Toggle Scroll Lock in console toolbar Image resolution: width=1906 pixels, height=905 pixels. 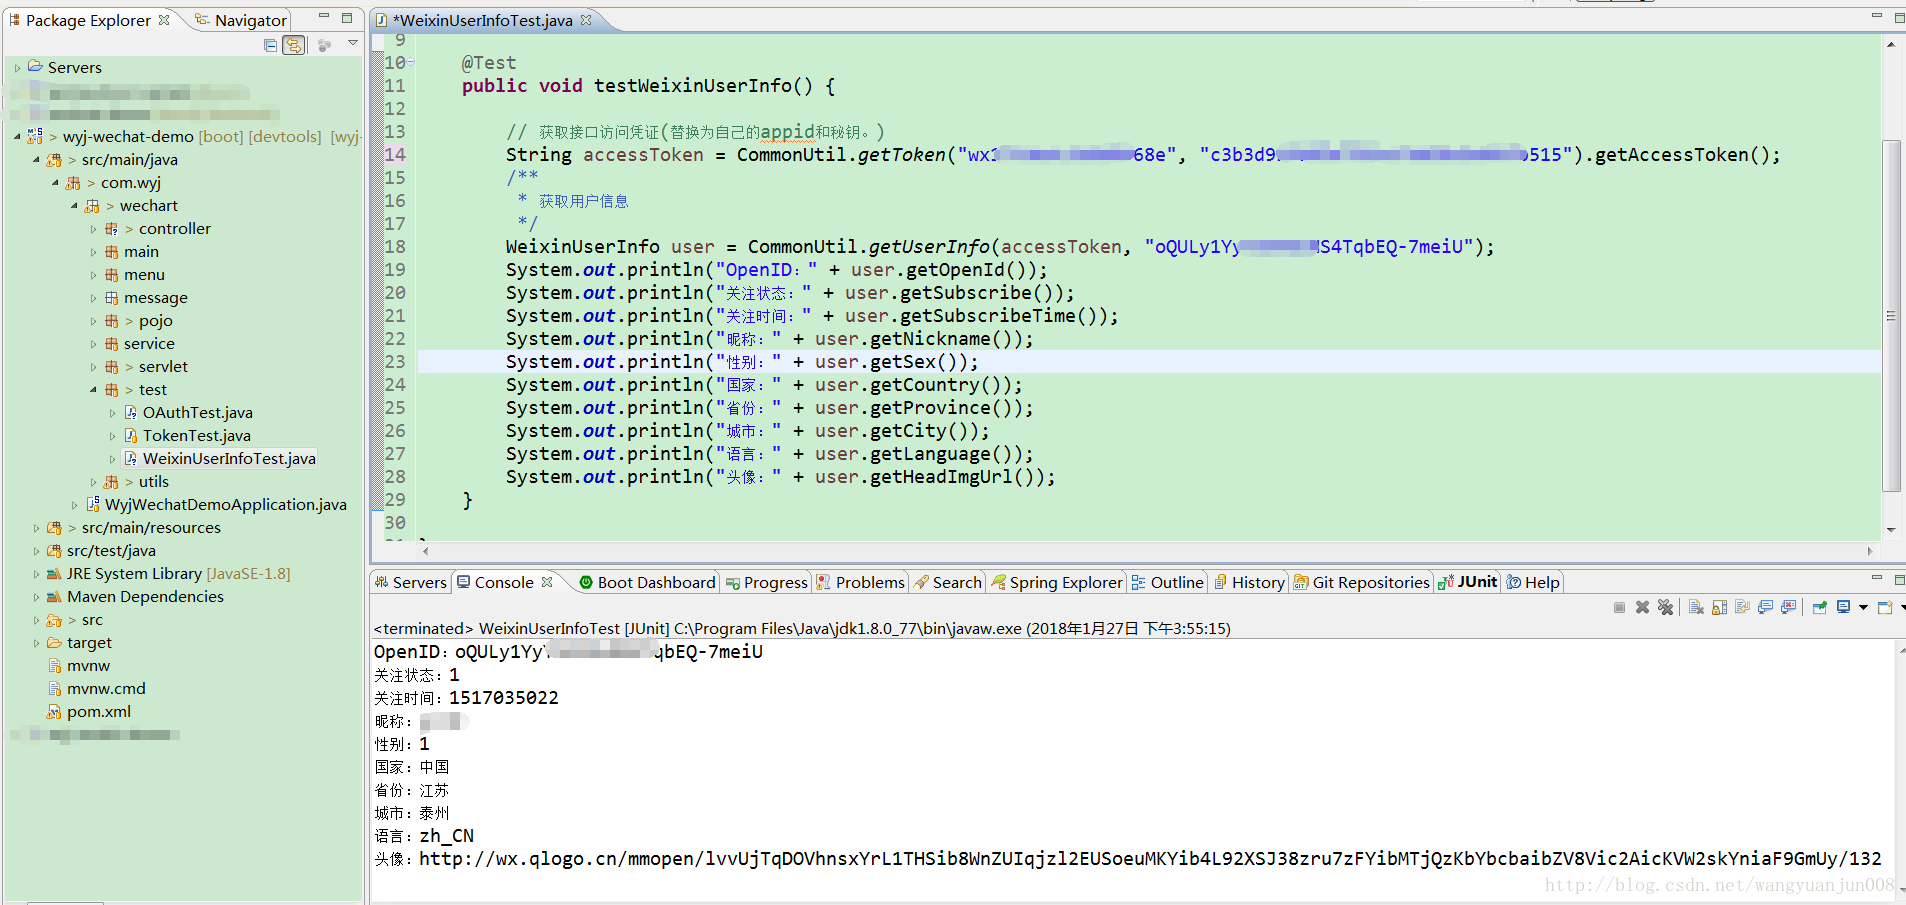point(1719,607)
